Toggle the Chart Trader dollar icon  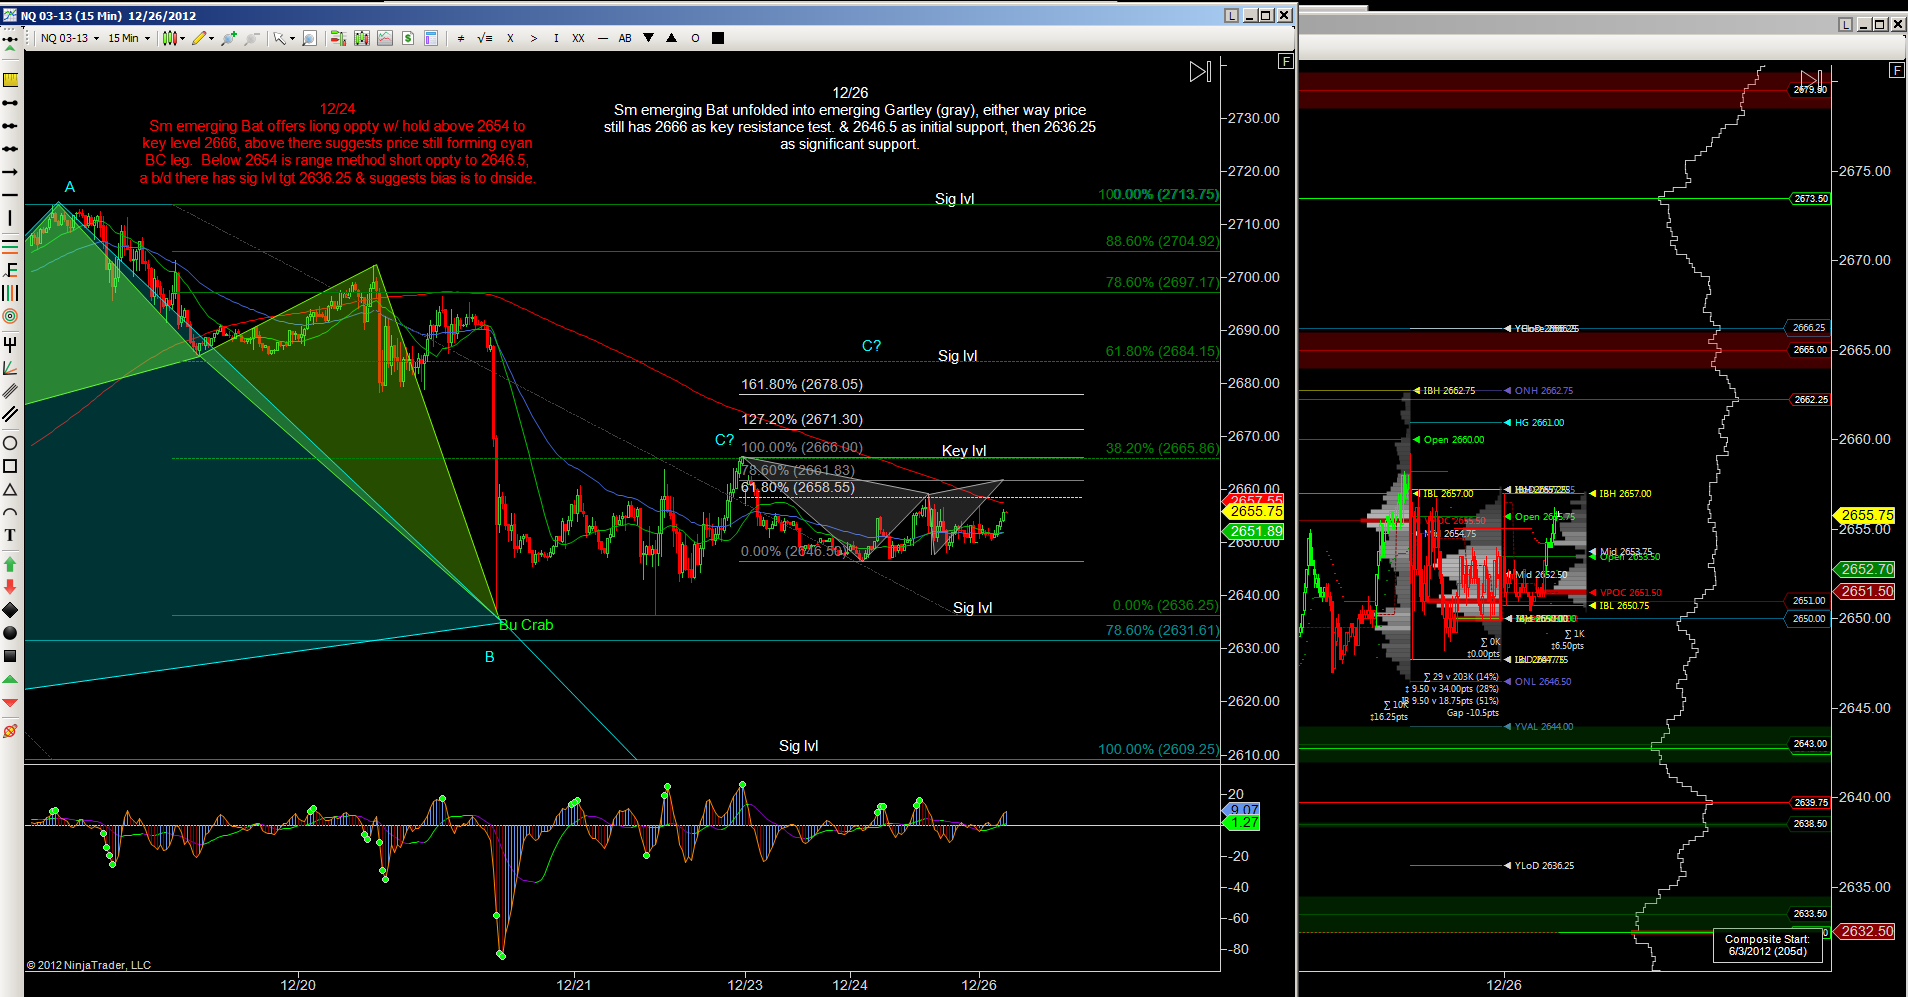408,39
